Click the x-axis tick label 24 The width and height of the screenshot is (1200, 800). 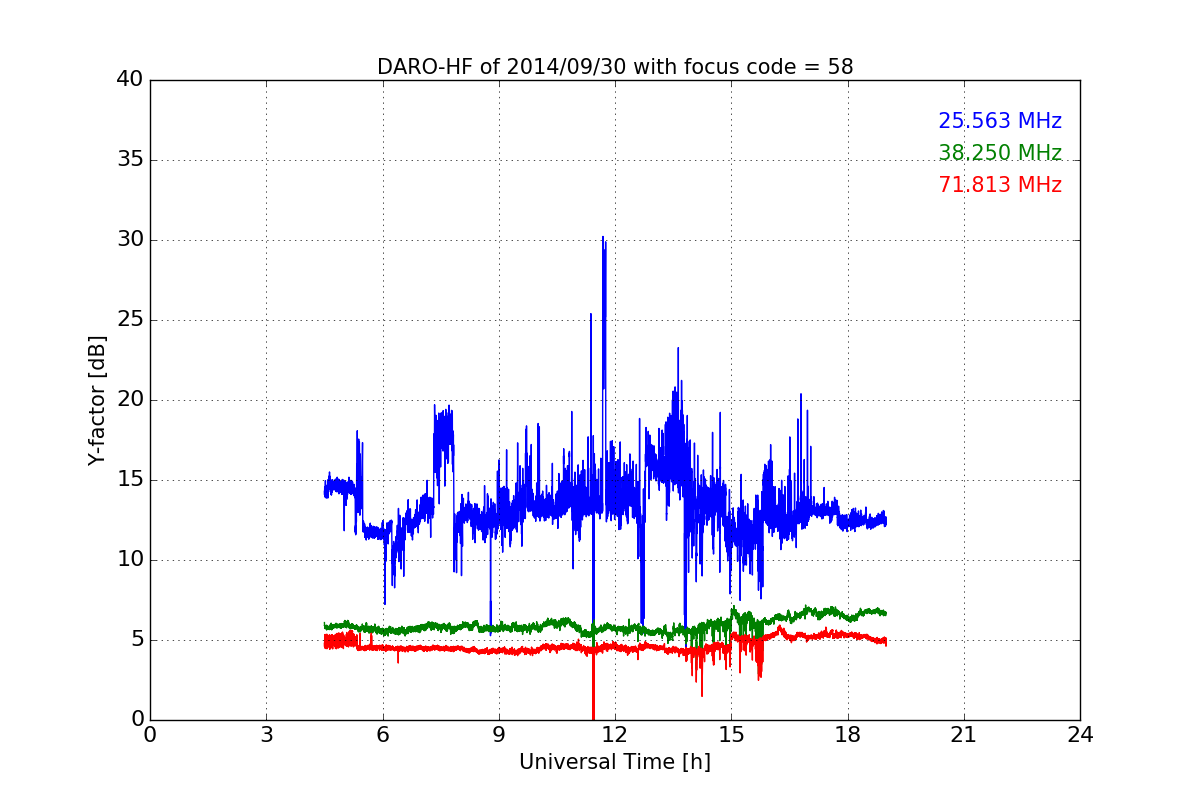(1080, 735)
